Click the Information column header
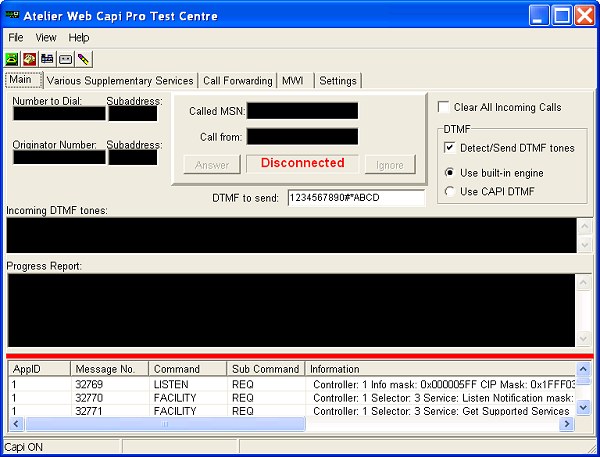The image size is (600, 457). tap(440, 369)
